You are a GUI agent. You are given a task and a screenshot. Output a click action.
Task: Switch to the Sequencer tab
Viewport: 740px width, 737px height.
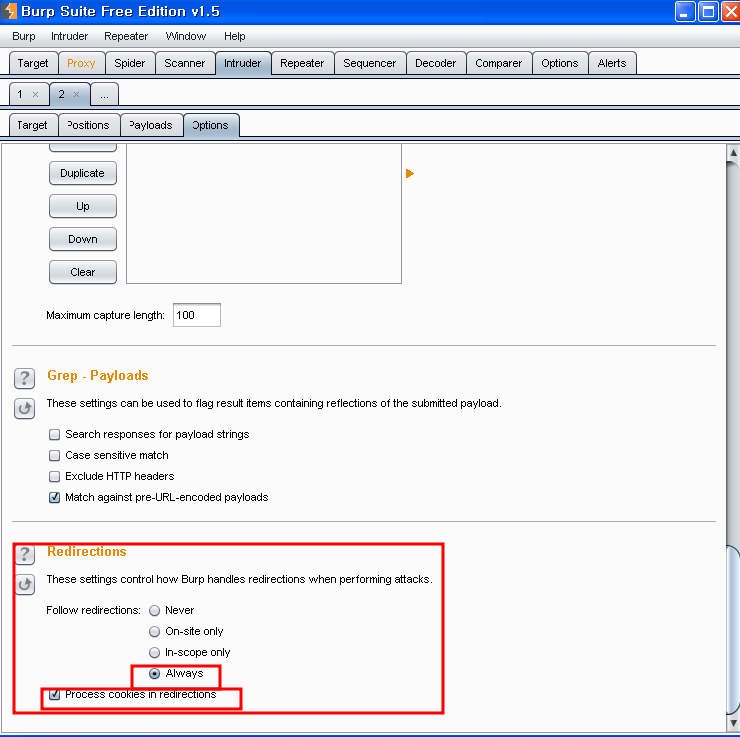tap(370, 63)
